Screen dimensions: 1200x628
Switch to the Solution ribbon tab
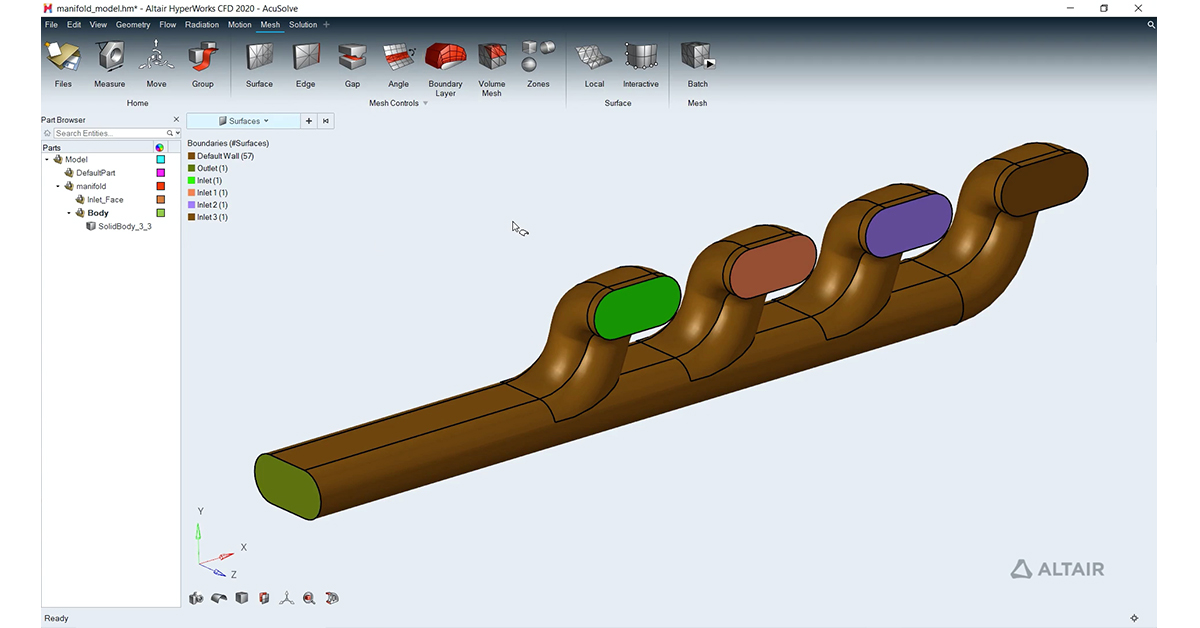[x=302, y=25]
